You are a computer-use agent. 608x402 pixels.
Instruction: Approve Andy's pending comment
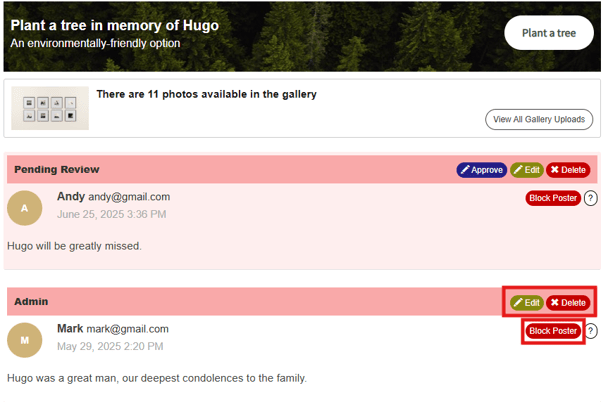(482, 170)
